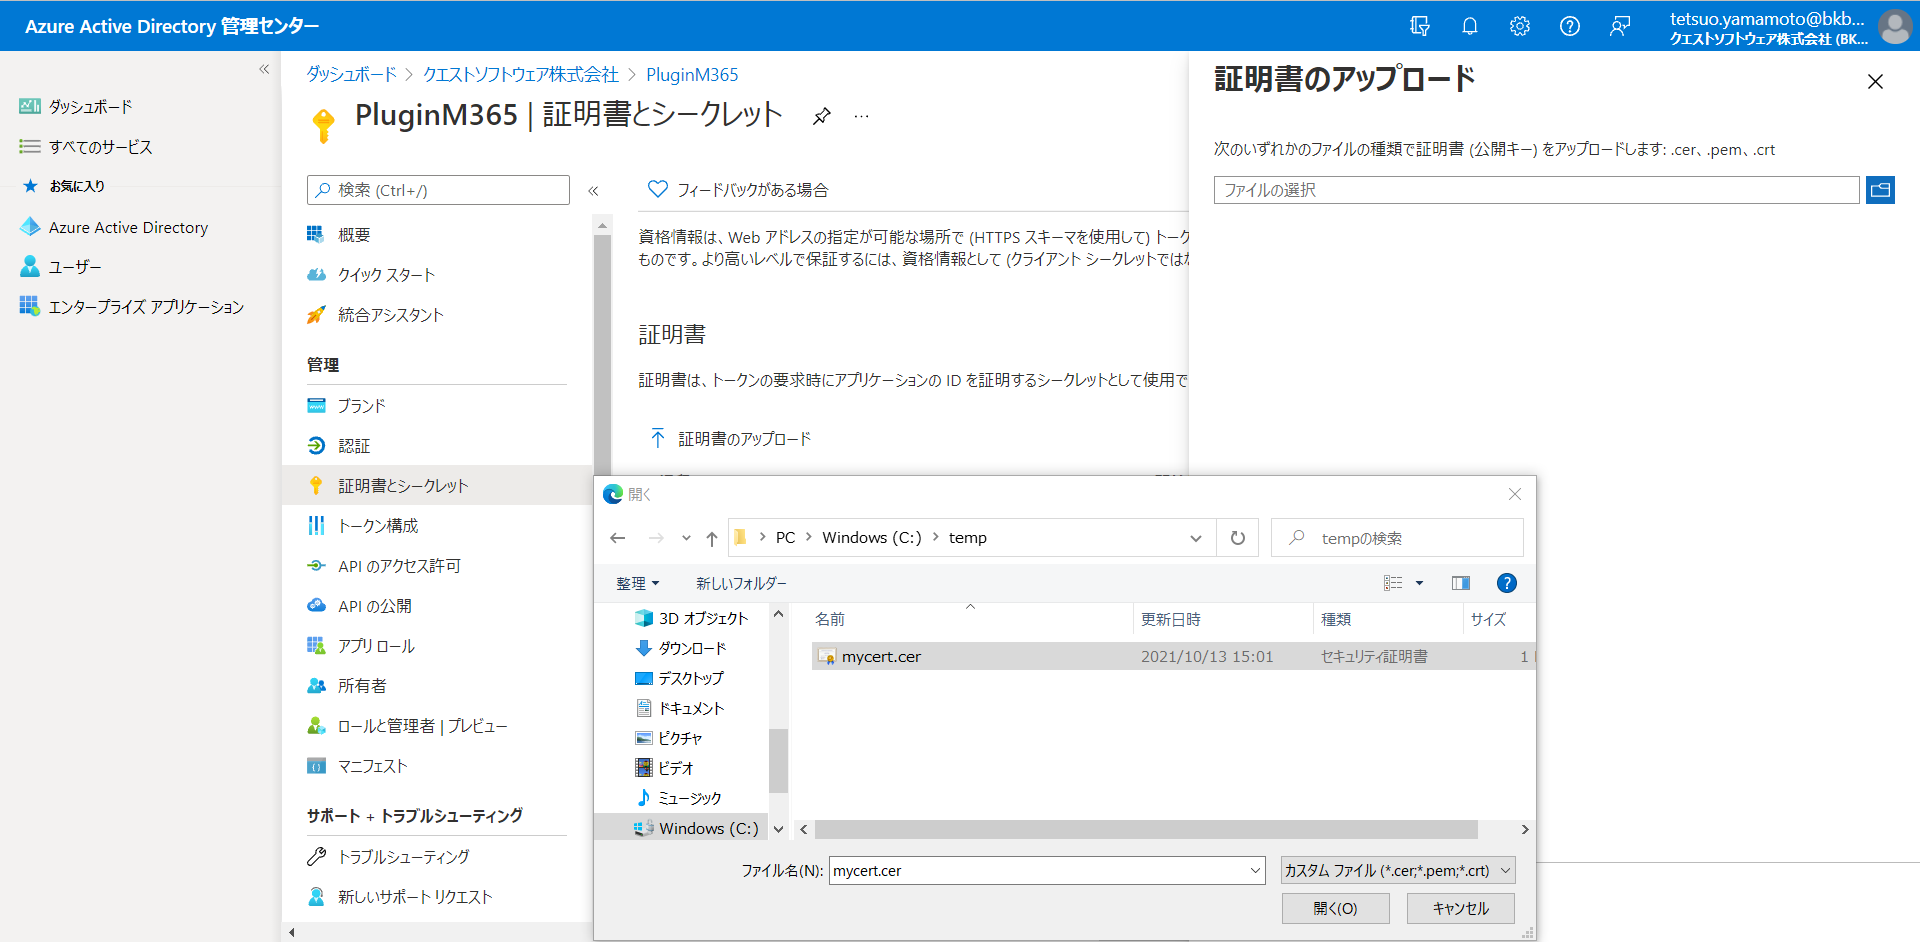Click 新しいフォルダー in file dialog
This screenshot has width=1920, height=942.
[x=741, y=583]
